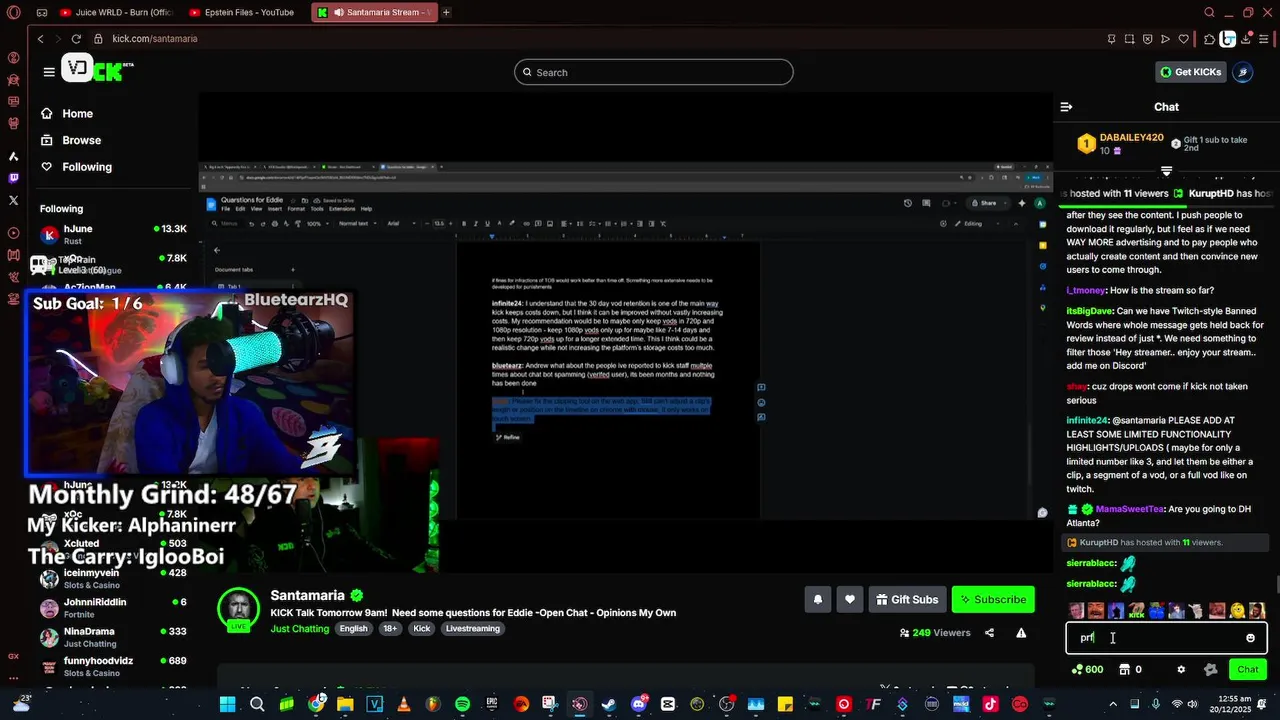Click the 18+ tag
Image resolution: width=1280 pixels, height=720 pixels.
point(390,629)
